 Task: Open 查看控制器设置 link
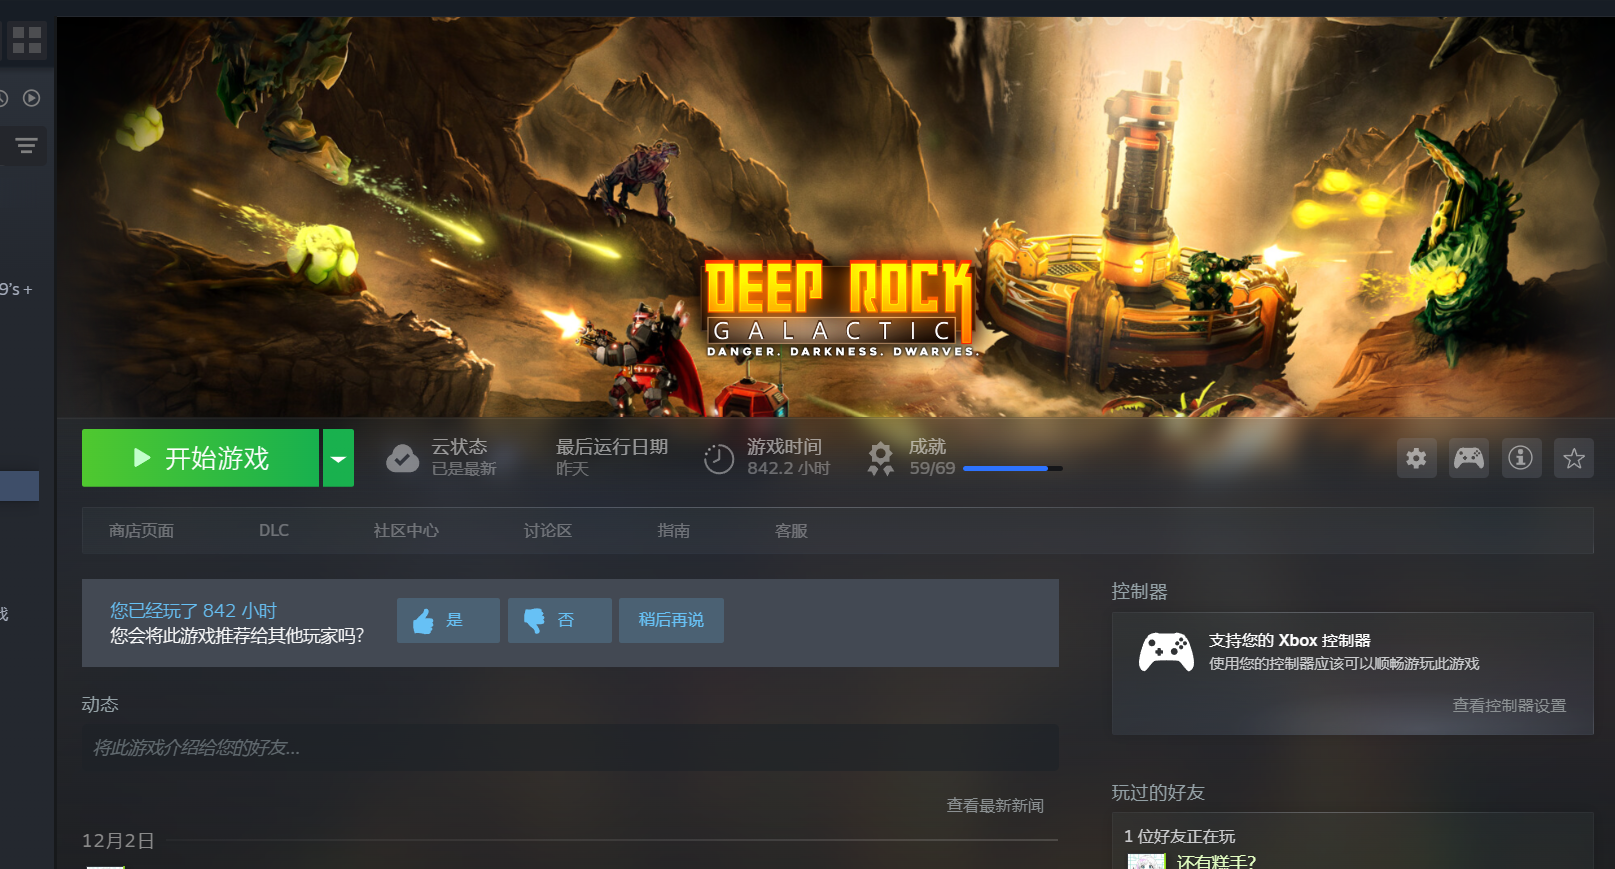pos(1509,705)
